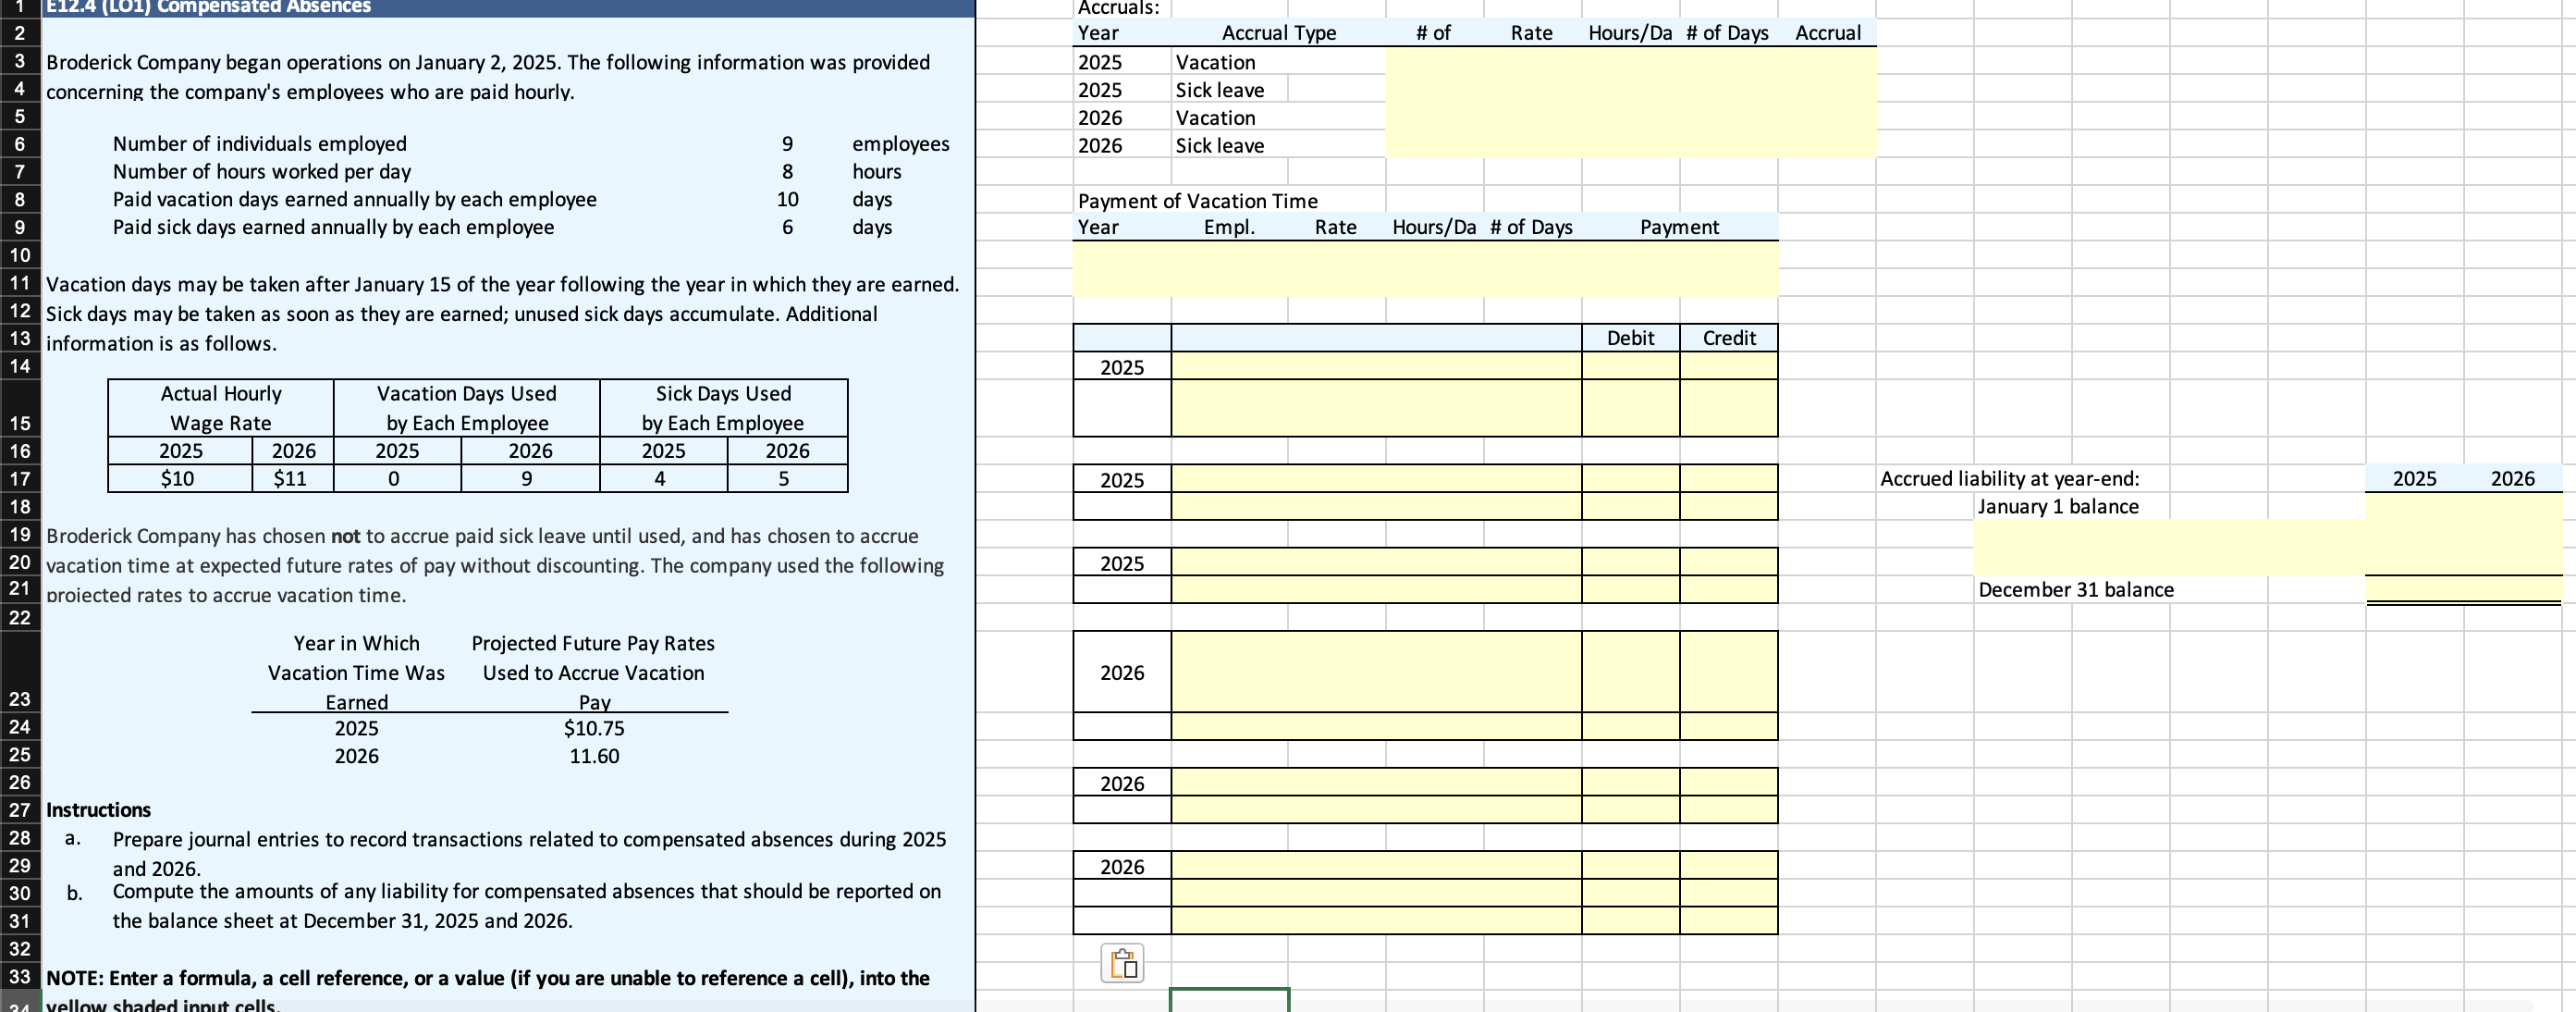Select row header 24

click(x=19, y=727)
